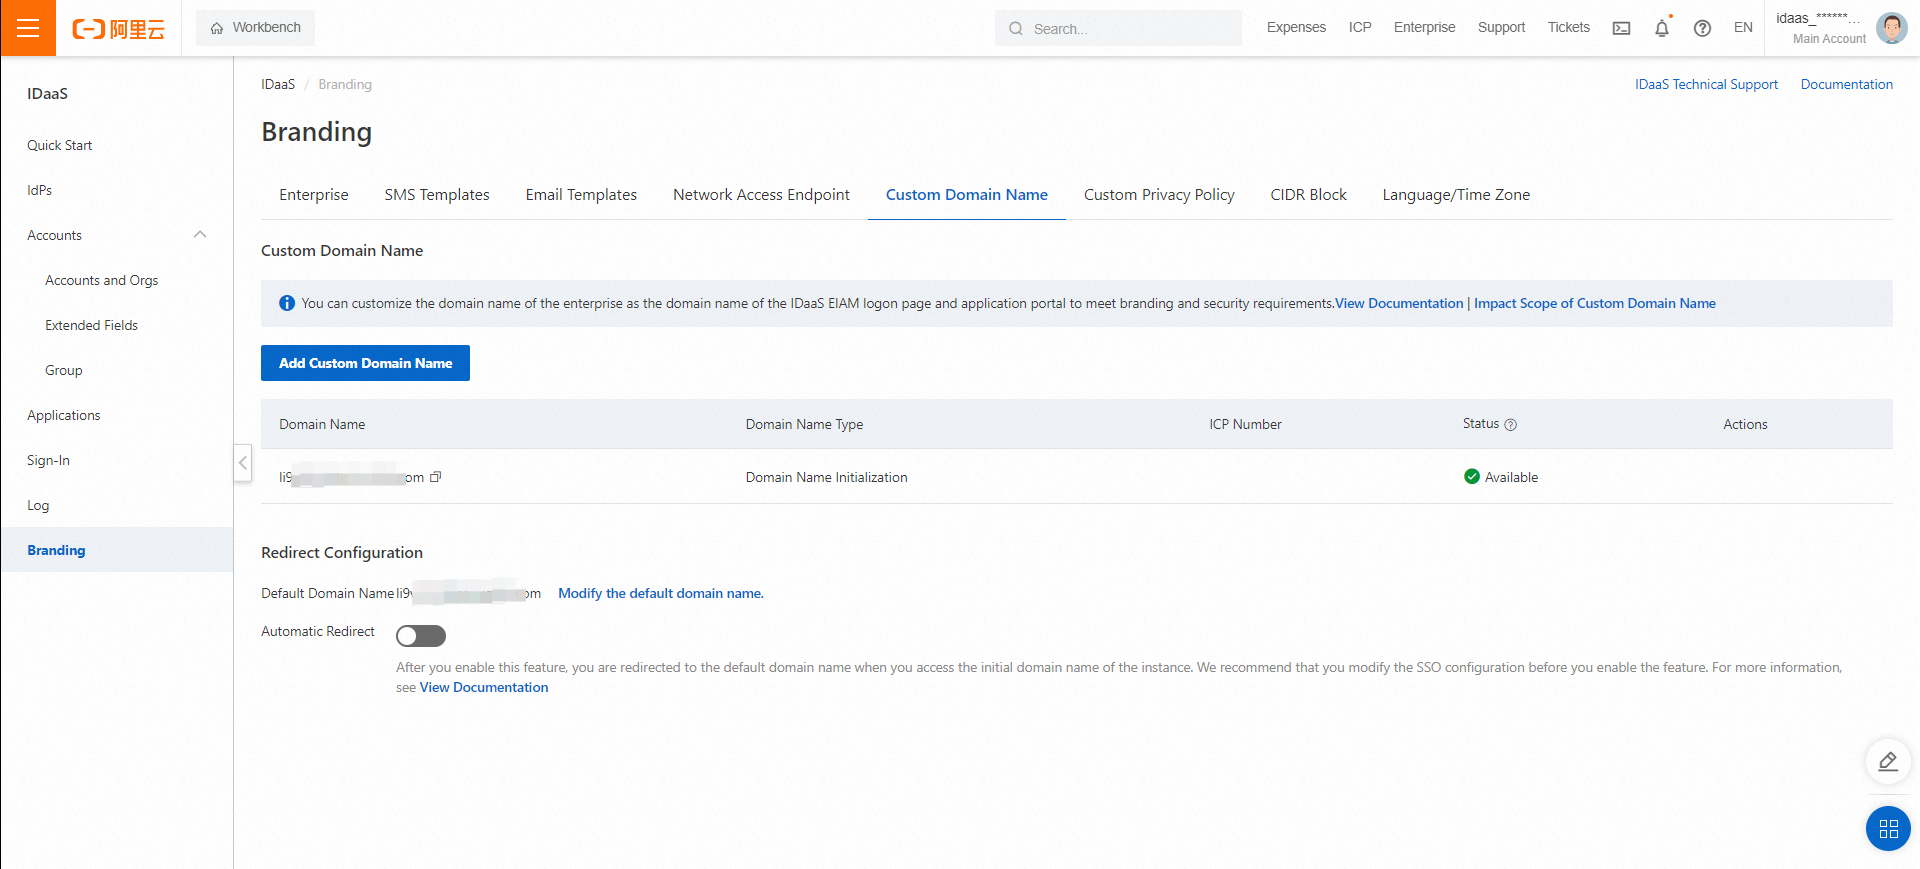
Task: Click the user avatar picture
Action: pyautogui.click(x=1891, y=28)
